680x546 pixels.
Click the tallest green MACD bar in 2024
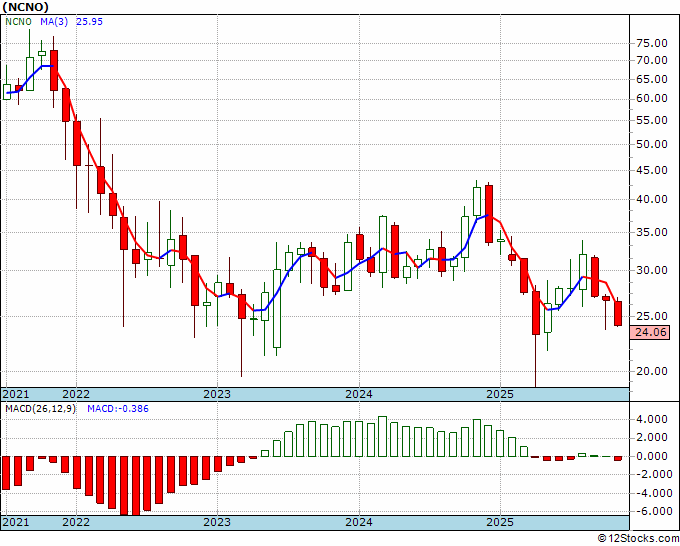(382, 437)
